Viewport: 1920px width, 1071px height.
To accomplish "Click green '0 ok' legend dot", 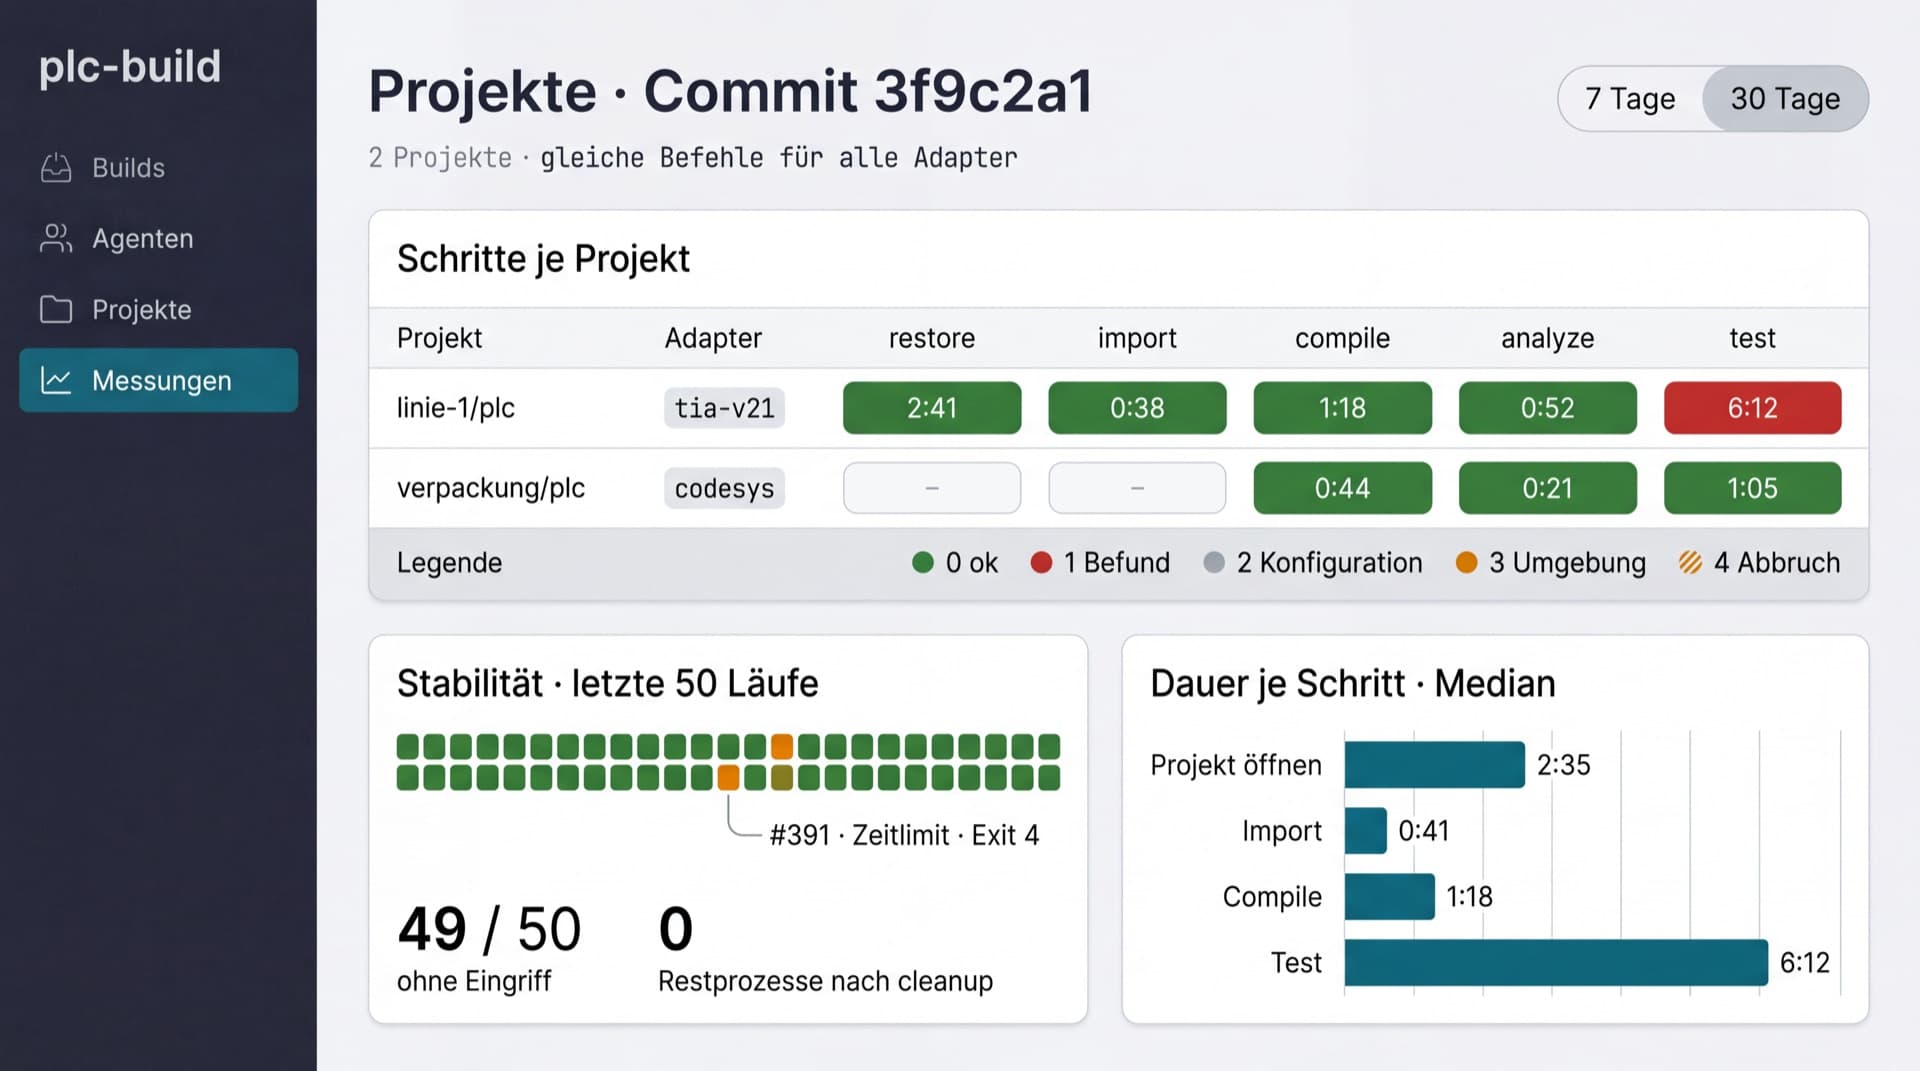I will (923, 562).
